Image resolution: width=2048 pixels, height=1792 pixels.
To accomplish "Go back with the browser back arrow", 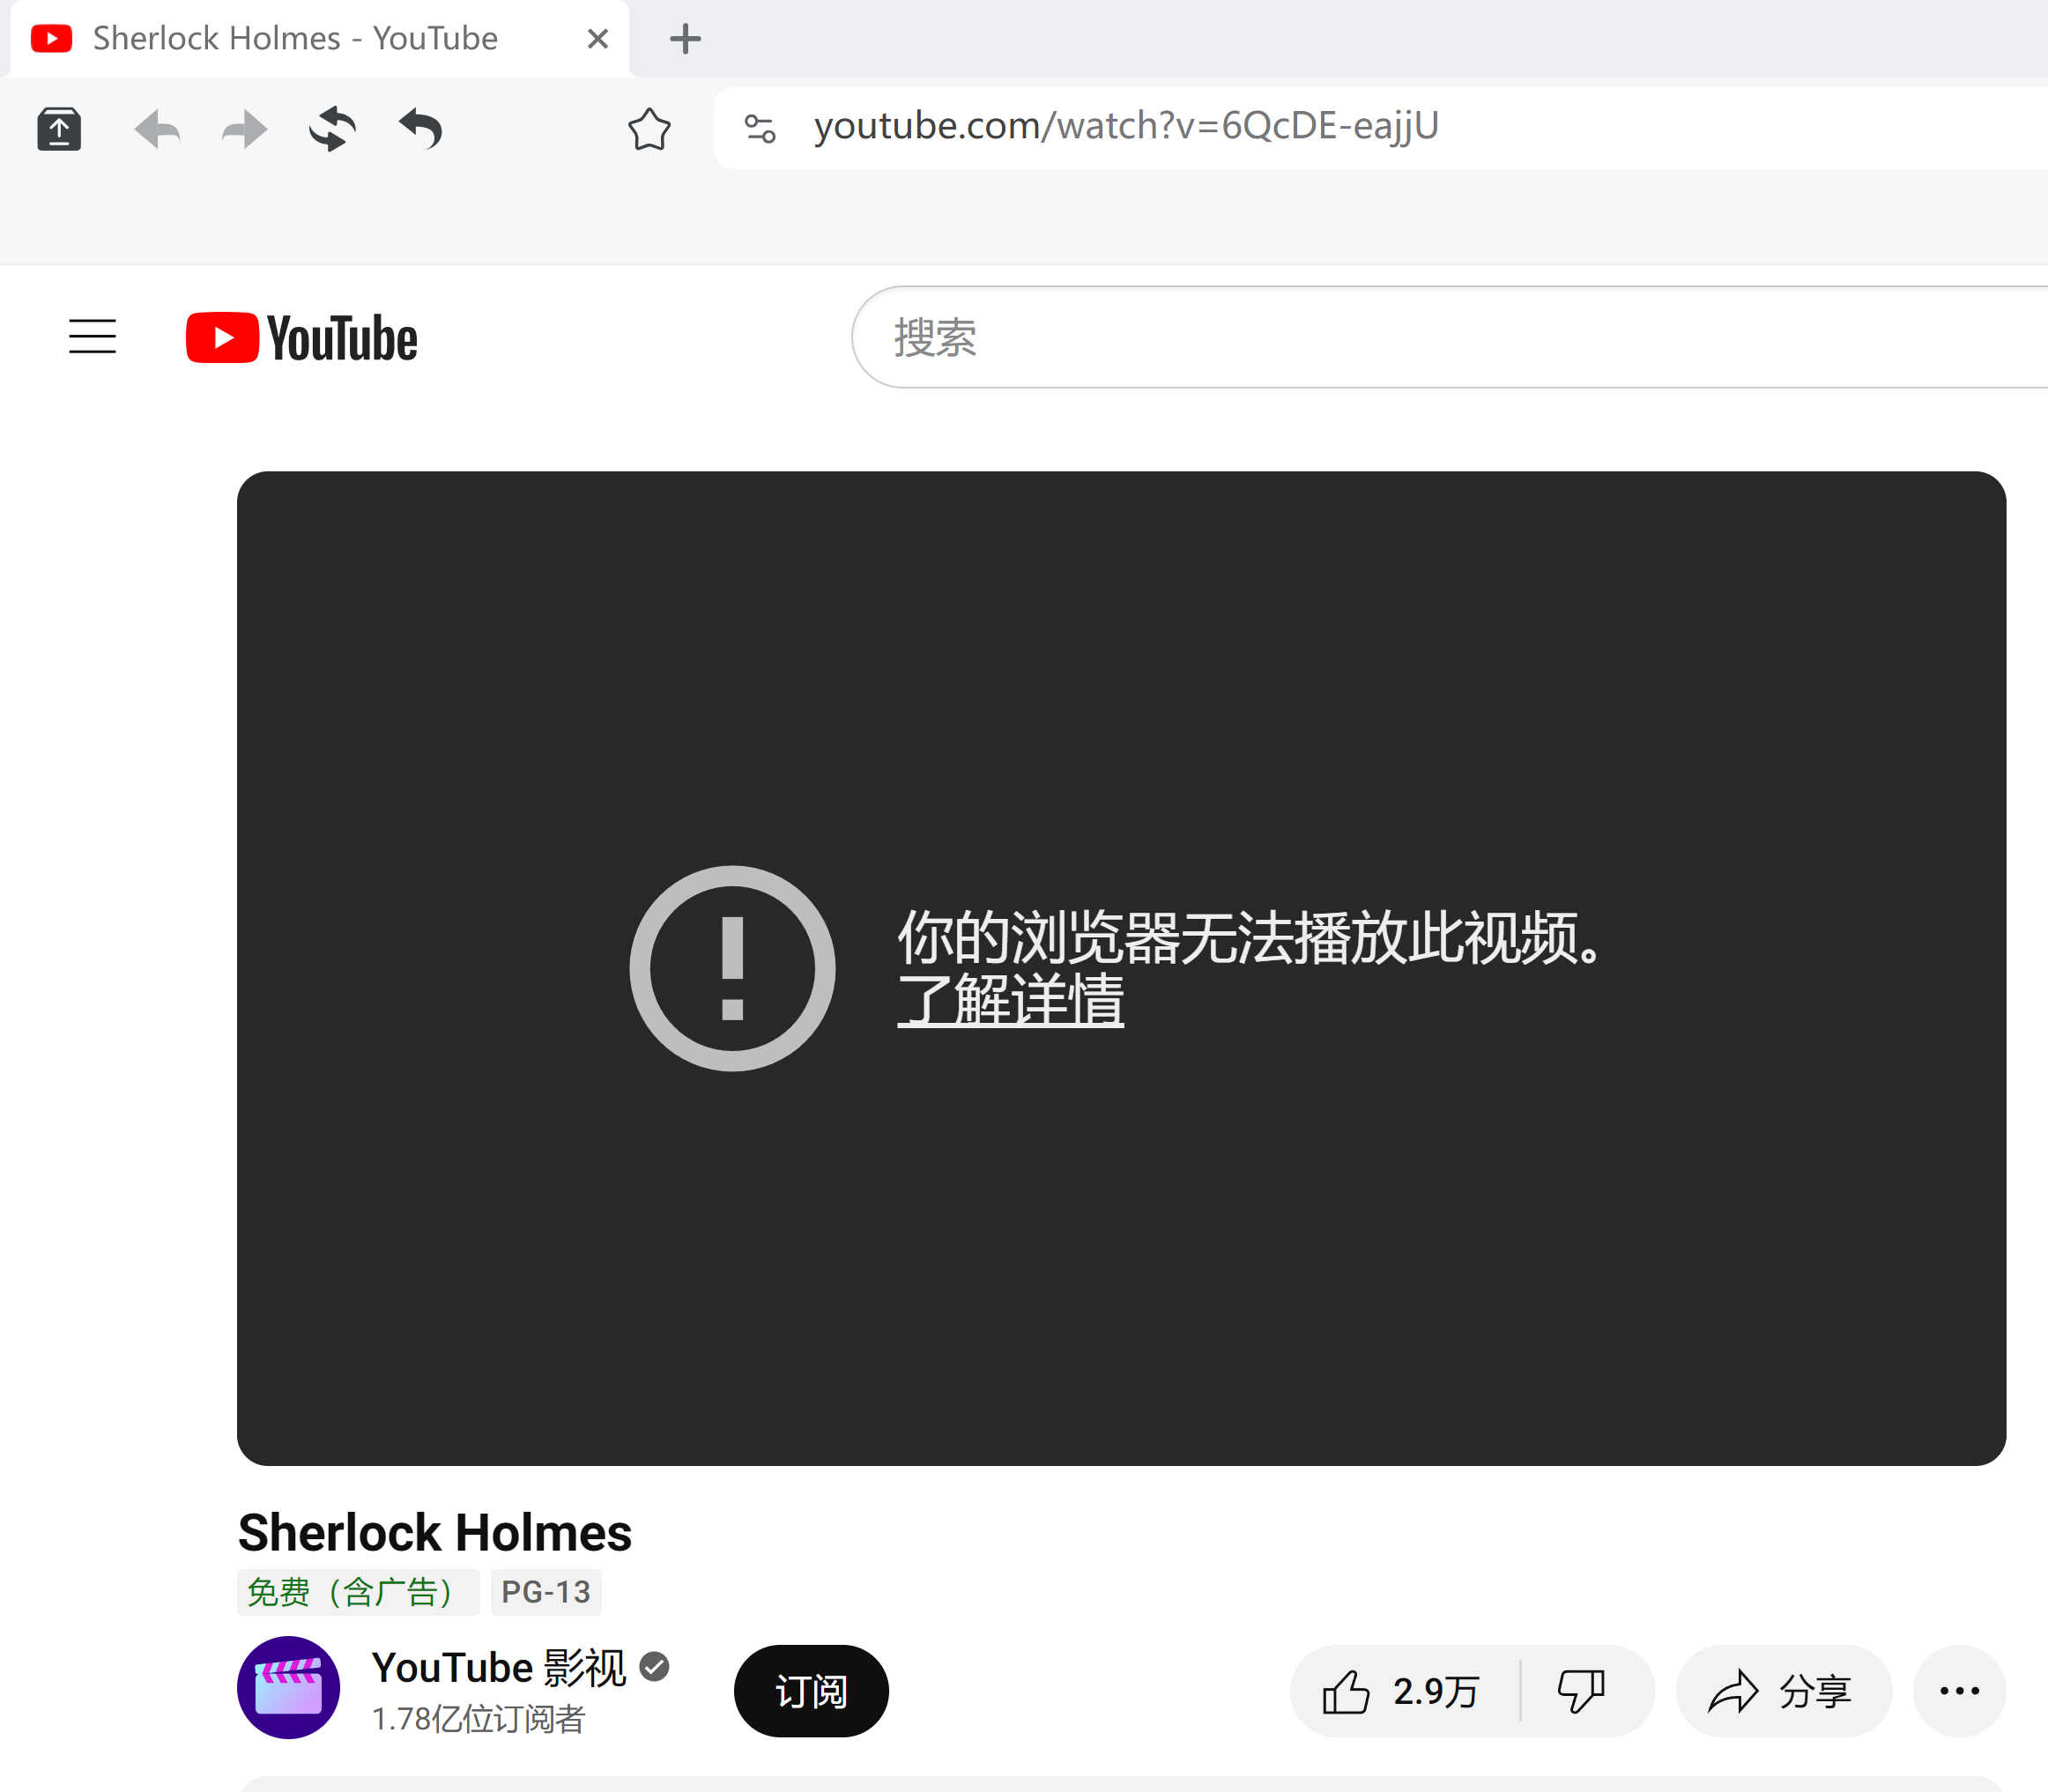I will pos(157,129).
